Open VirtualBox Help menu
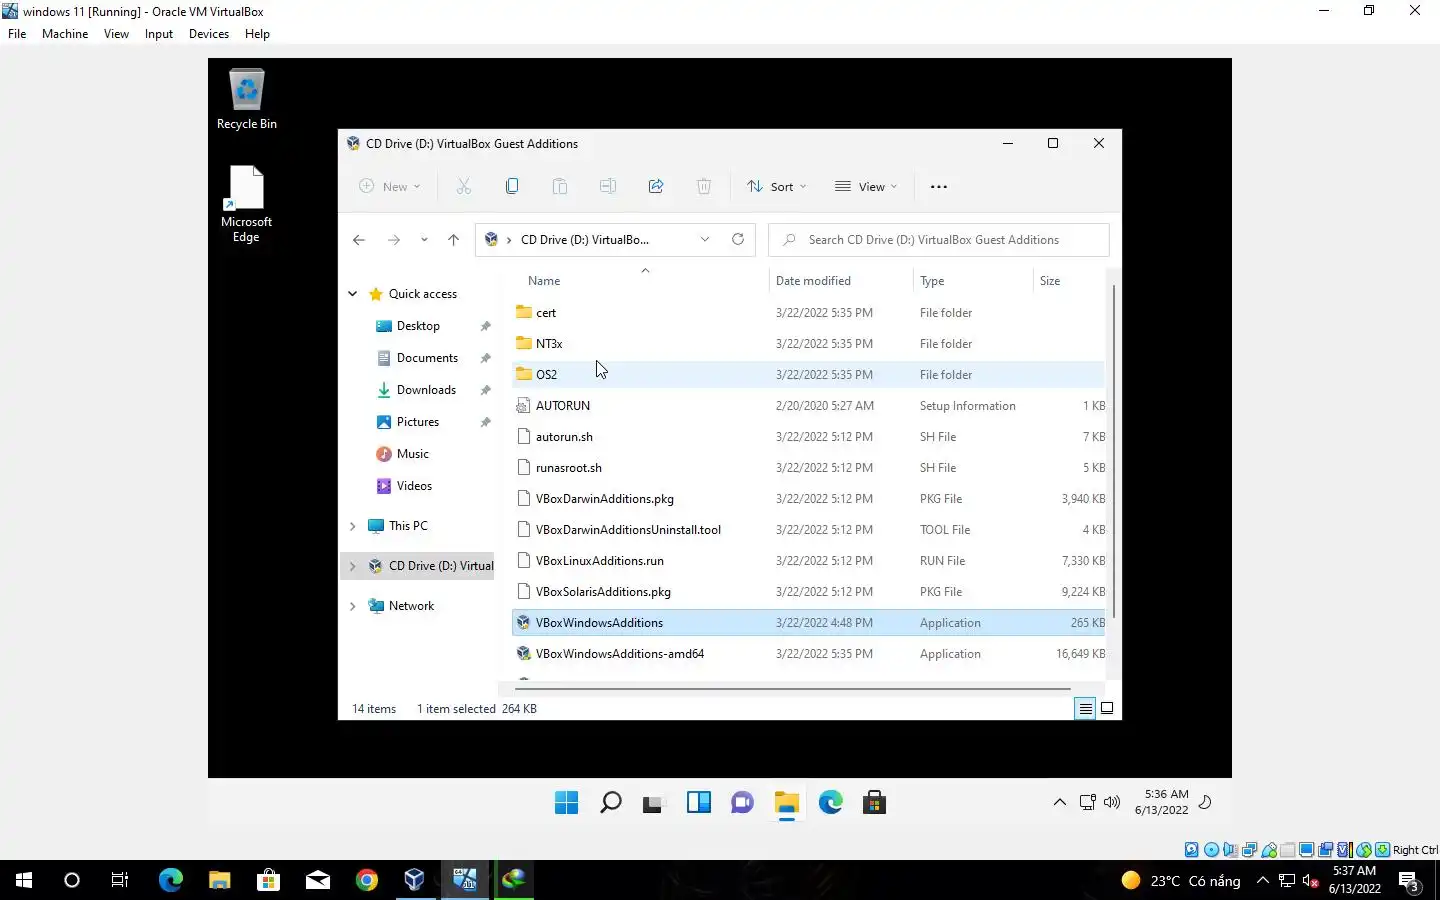 point(257,33)
